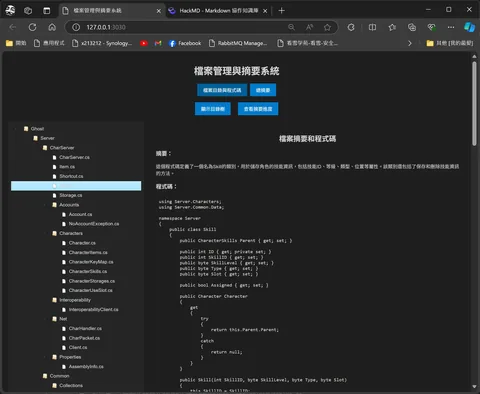Open the 應用程式 bookmark
This screenshot has height=394, width=480.
[49, 43]
